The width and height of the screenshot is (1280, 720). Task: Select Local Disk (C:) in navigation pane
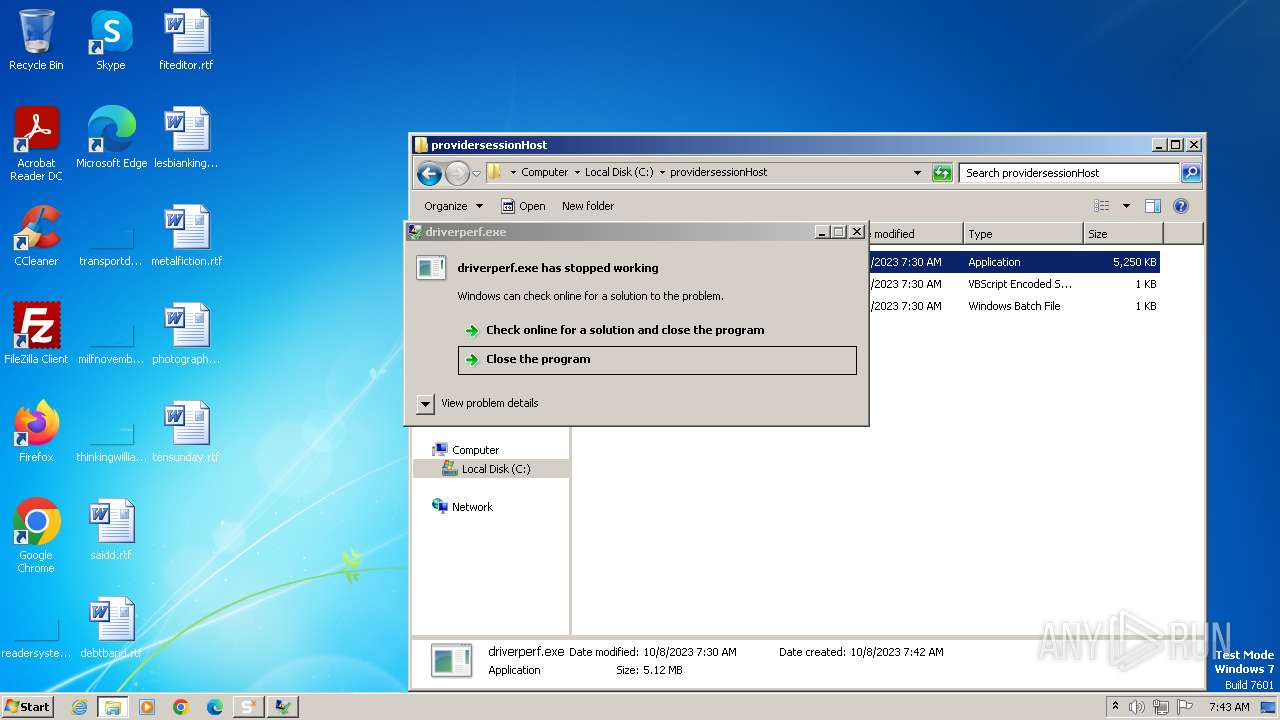point(495,469)
